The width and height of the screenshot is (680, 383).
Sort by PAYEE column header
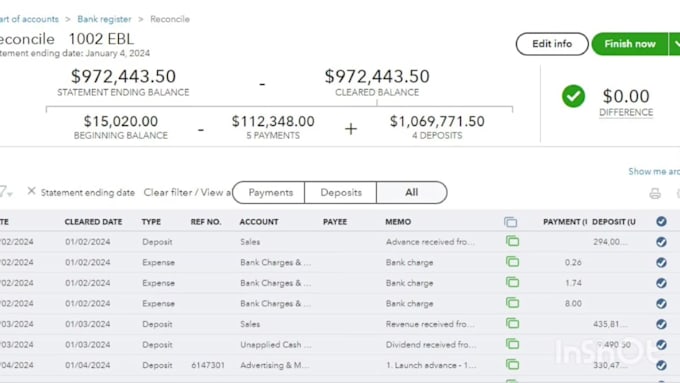tap(335, 222)
